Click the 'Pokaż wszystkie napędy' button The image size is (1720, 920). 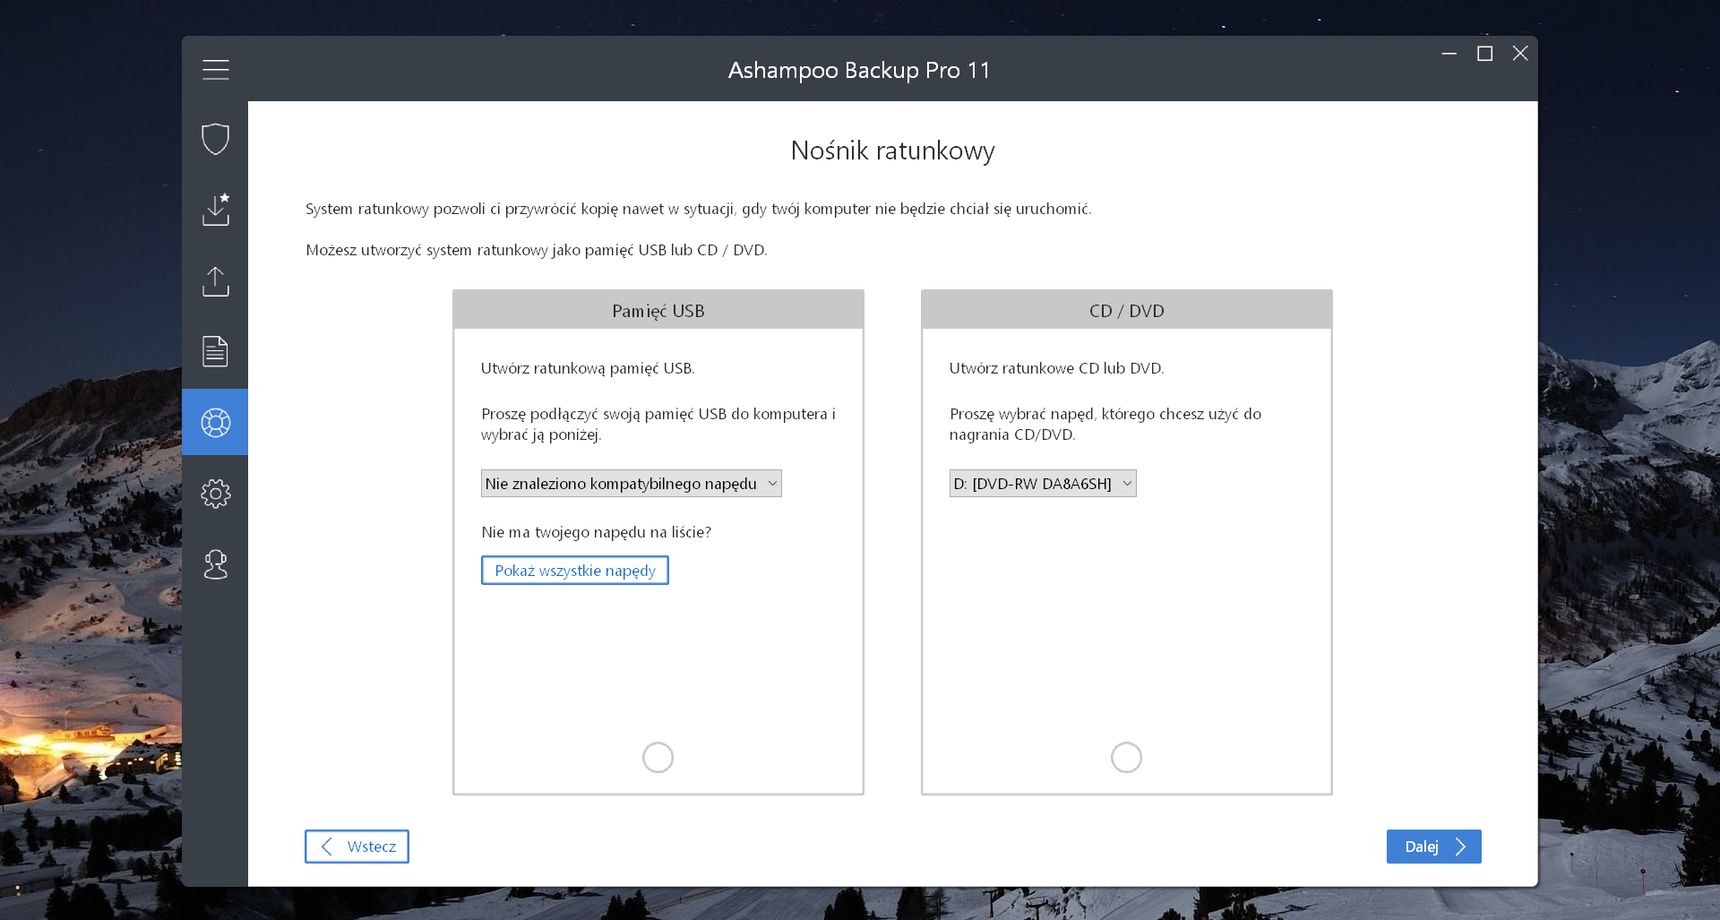click(575, 570)
